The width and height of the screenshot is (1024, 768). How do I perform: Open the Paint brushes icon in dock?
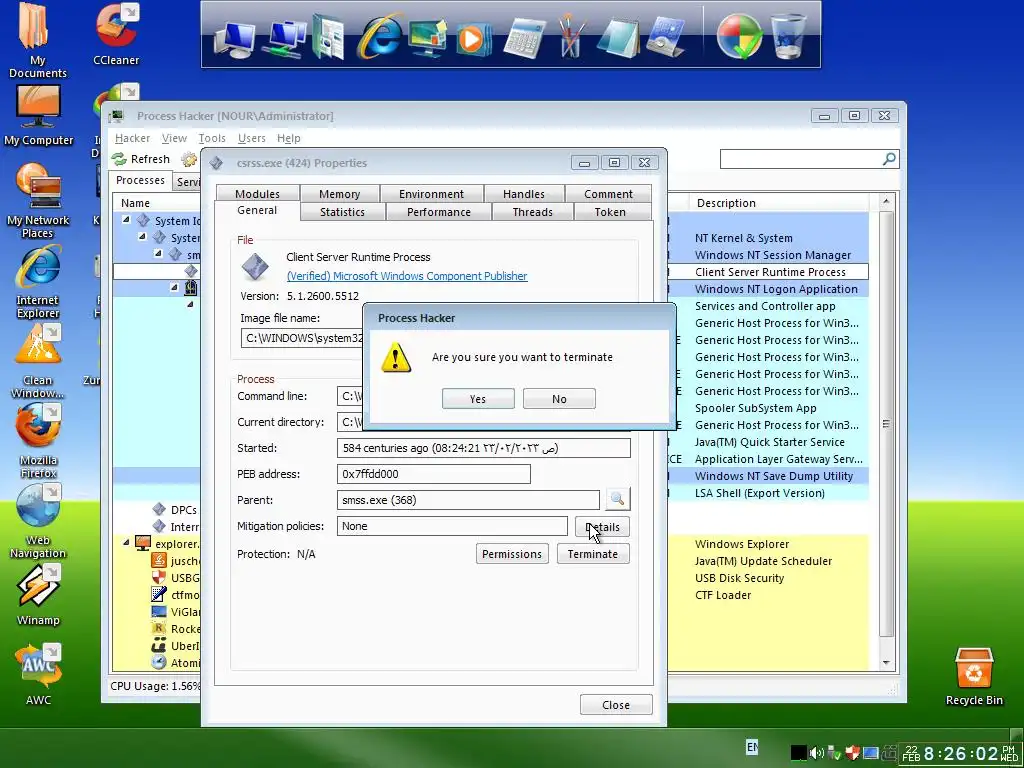[x=570, y=36]
